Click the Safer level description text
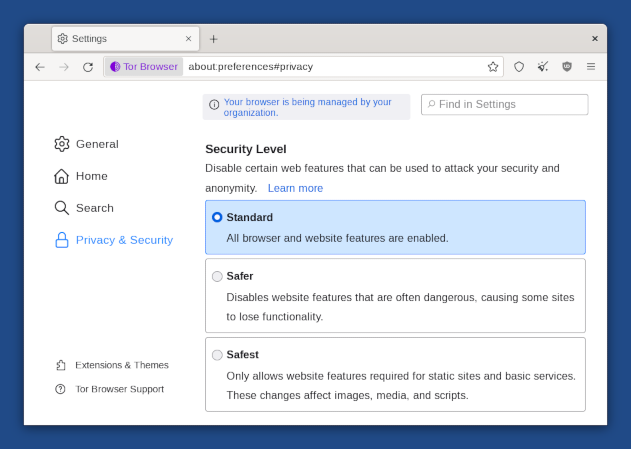 click(x=400, y=307)
